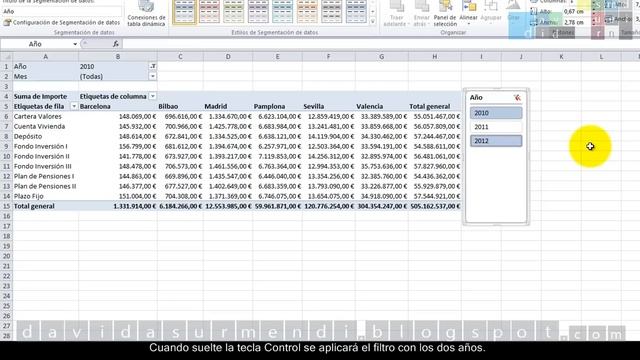The width and height of the screenshot is (640, 360).
Task: Click cell with 148.069,00 € value
Action: click(x=137, y=116)
